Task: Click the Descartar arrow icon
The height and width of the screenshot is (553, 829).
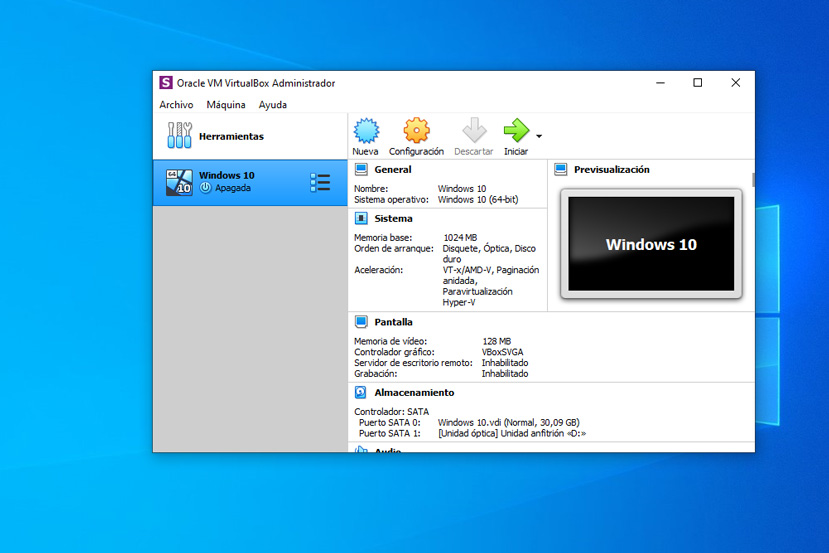Action: [474, 131]
